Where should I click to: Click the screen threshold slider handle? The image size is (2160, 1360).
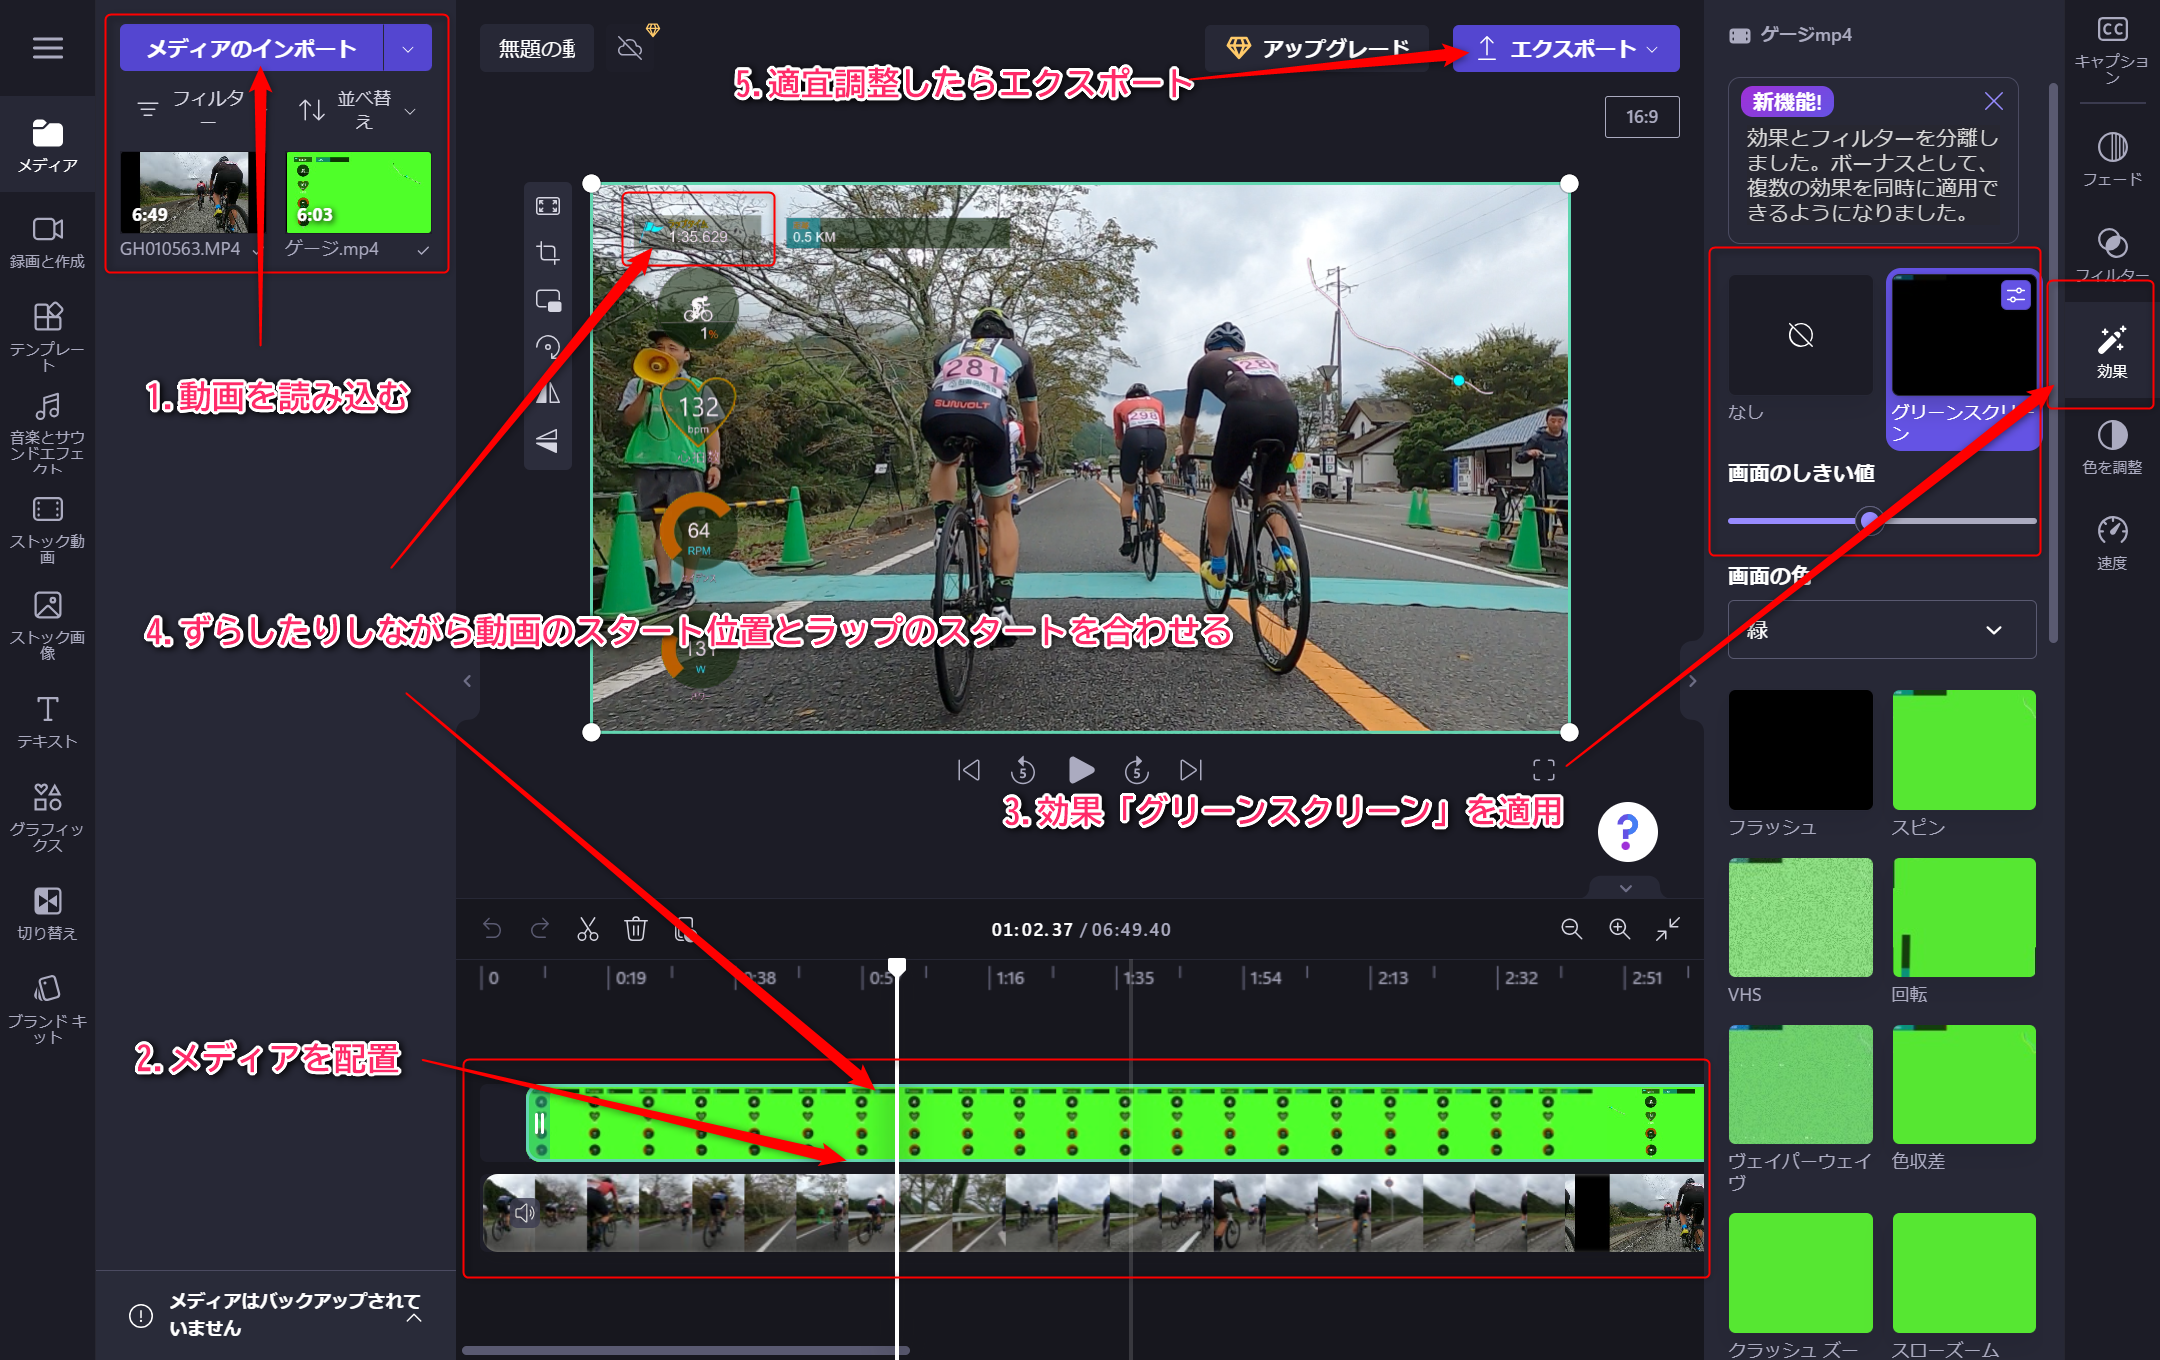(x=1868, y=520)
